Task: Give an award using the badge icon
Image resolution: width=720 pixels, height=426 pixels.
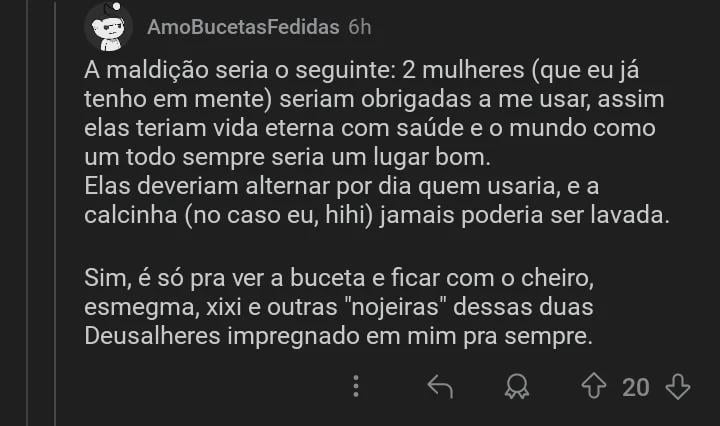Action: tap(517, 387)
